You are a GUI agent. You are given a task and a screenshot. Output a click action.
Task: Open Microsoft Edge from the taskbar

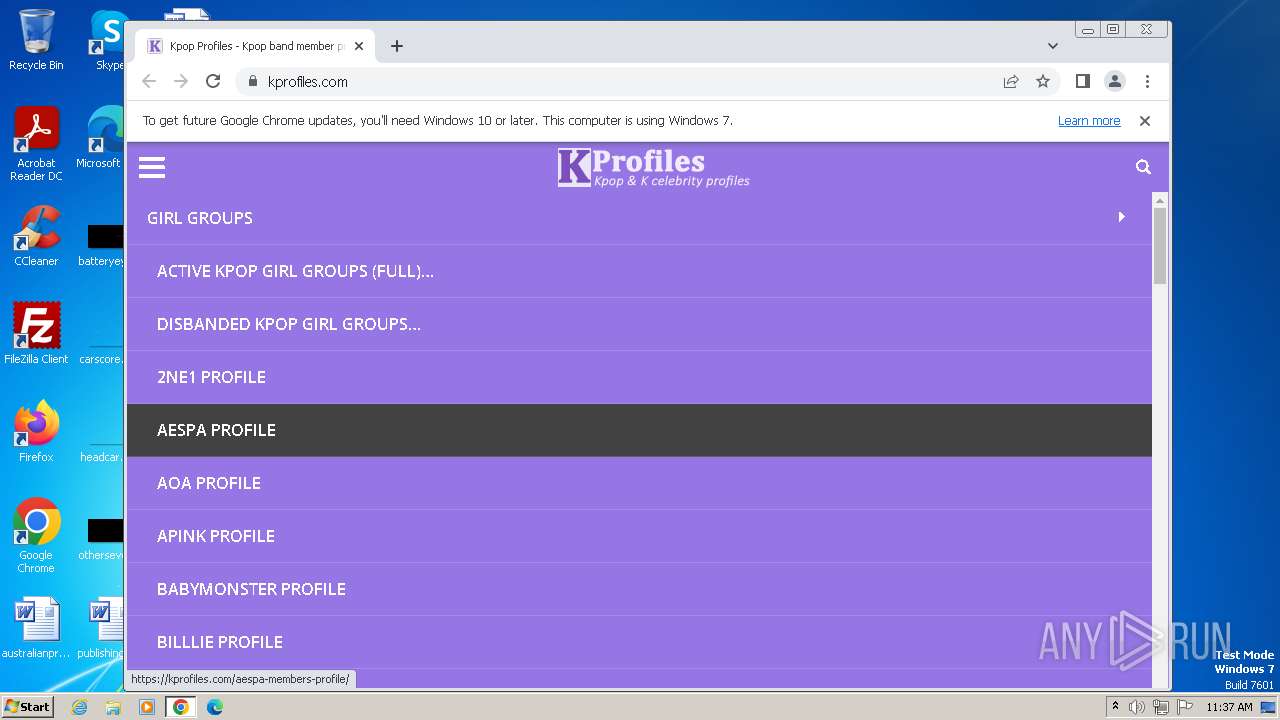215,707
